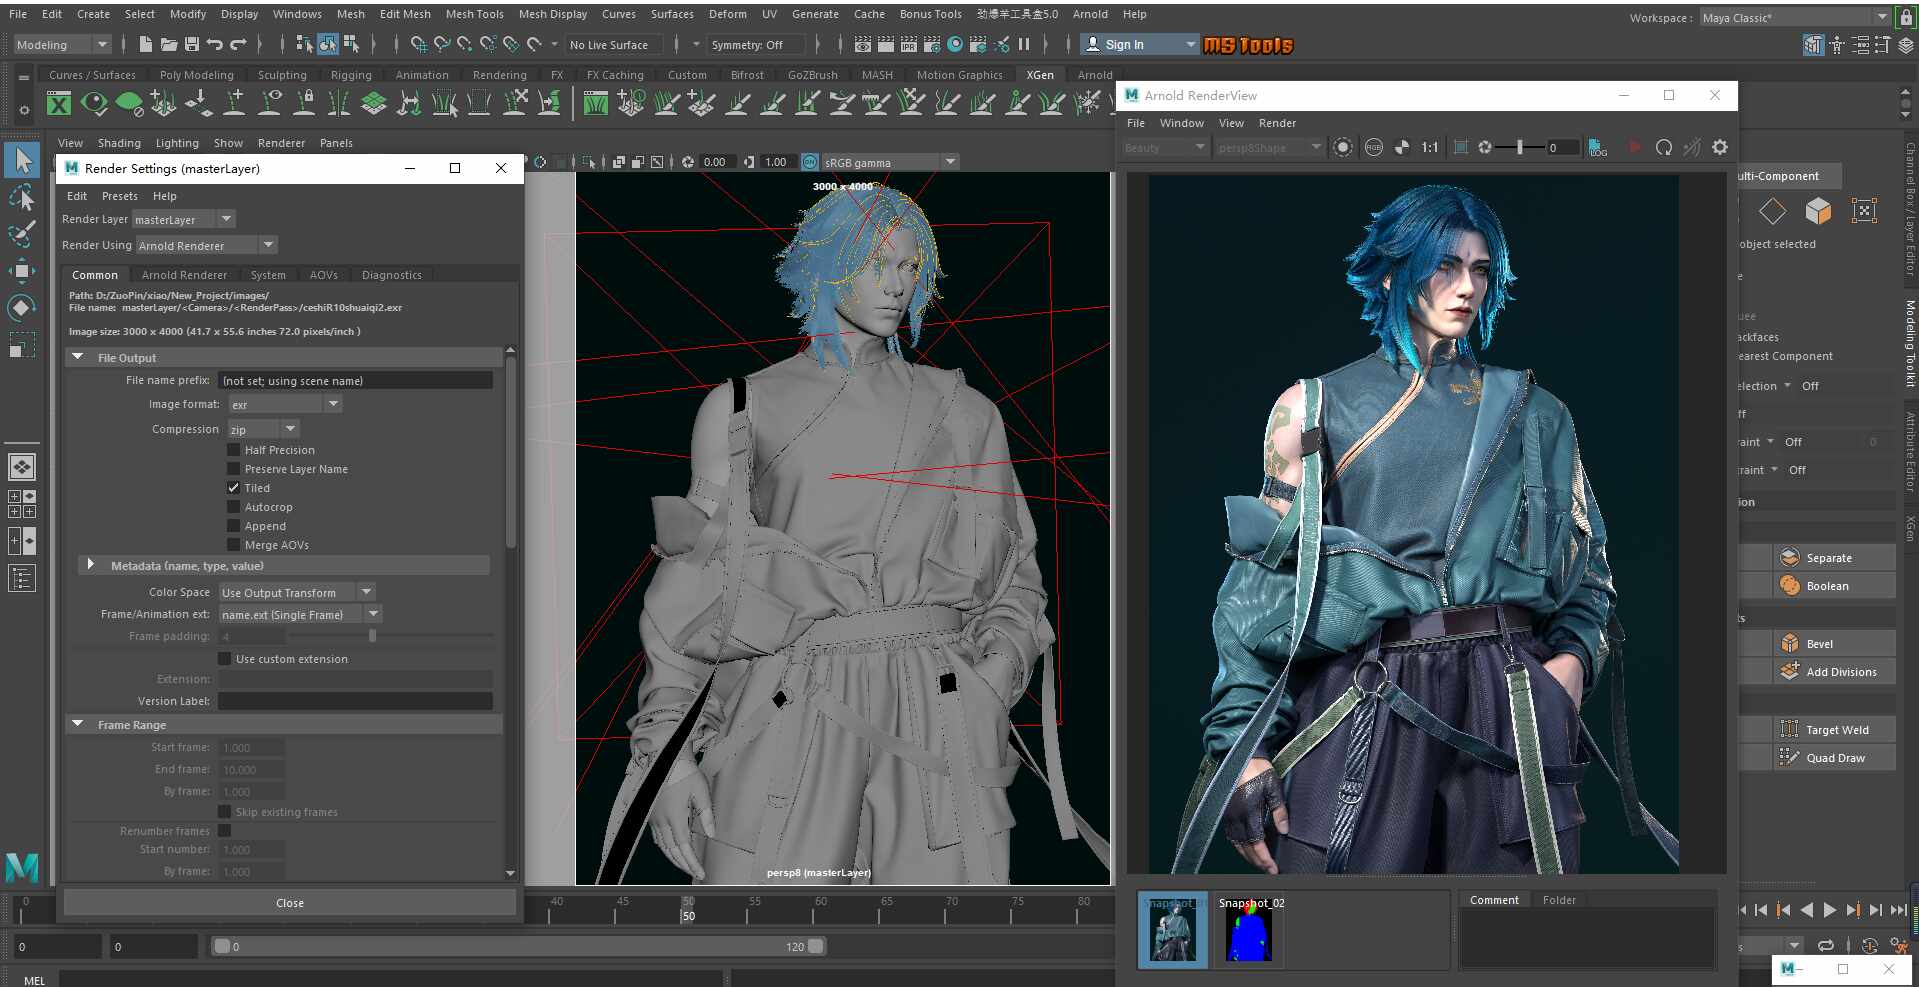
Task: Click the Redo arrow icon
Action: [x=238, y=44]
